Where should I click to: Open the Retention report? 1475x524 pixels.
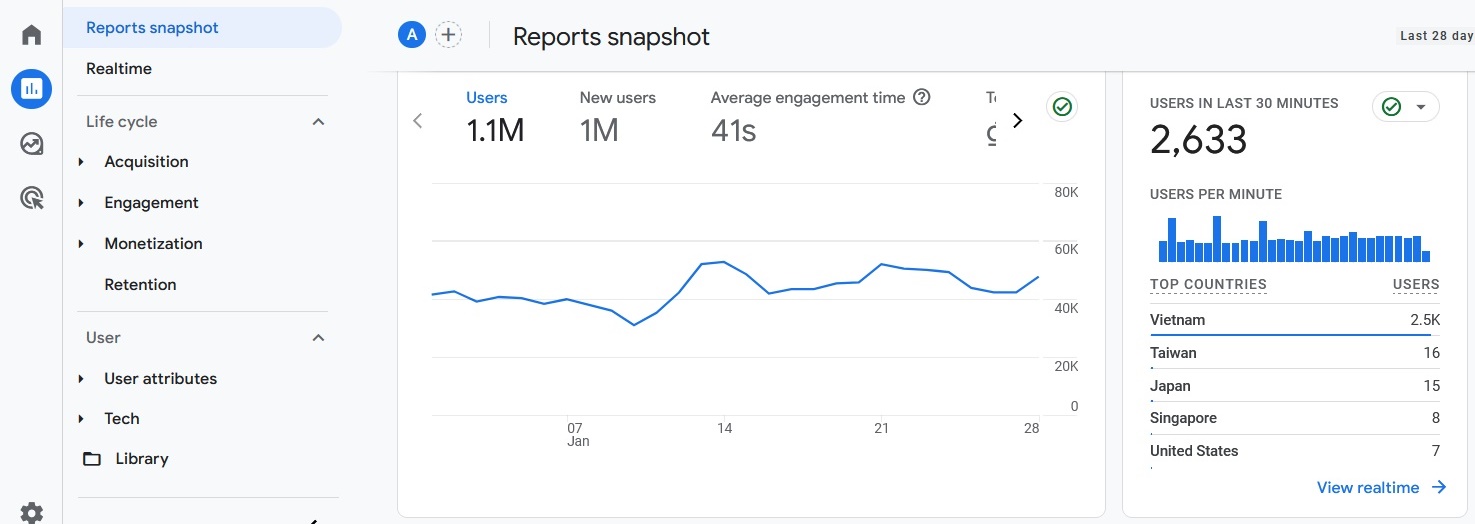tap(140, 285)
